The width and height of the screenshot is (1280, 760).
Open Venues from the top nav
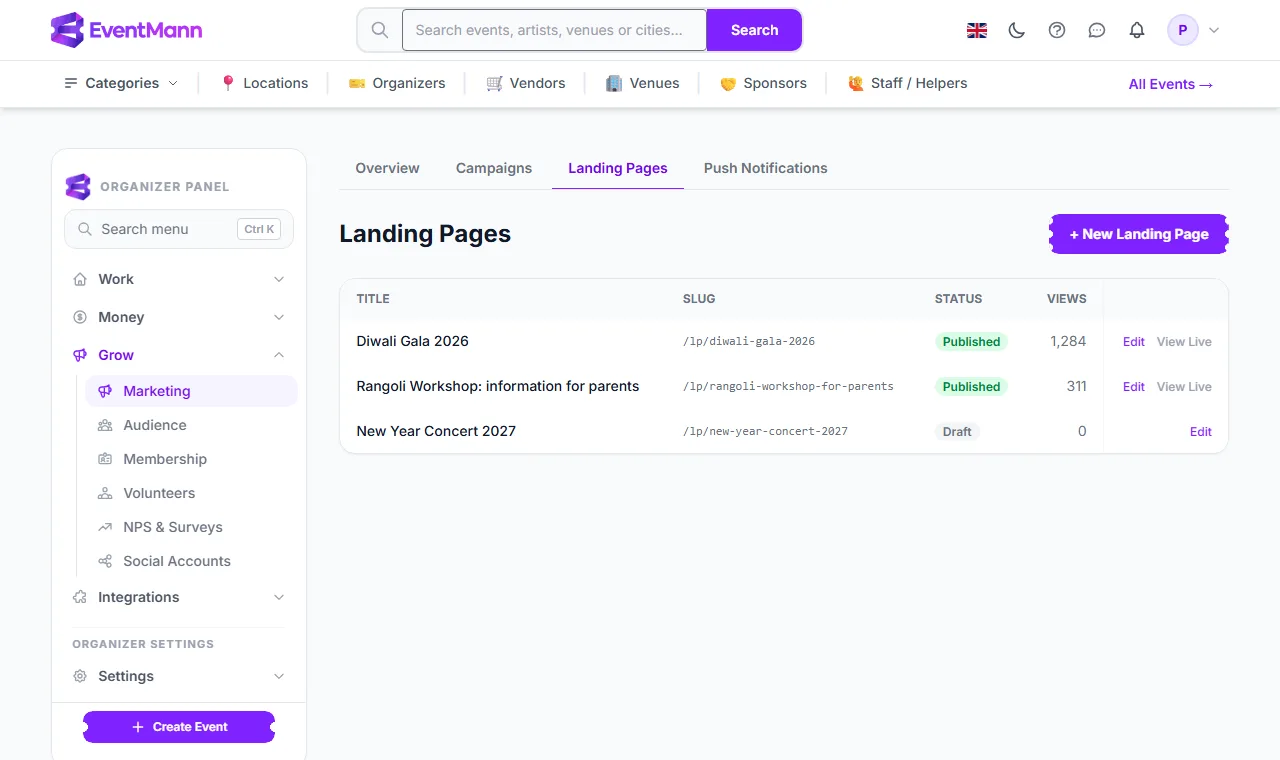[x=643, y=83]
